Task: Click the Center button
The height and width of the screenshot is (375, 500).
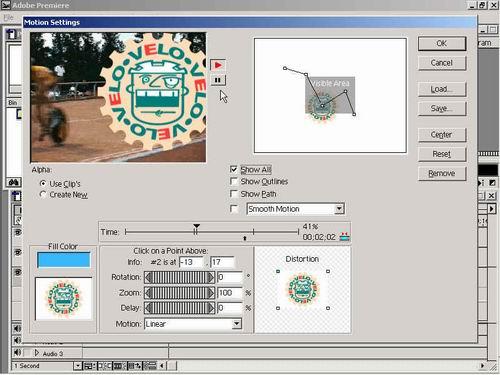Action: pyautogui.click(x=442, y=135)
